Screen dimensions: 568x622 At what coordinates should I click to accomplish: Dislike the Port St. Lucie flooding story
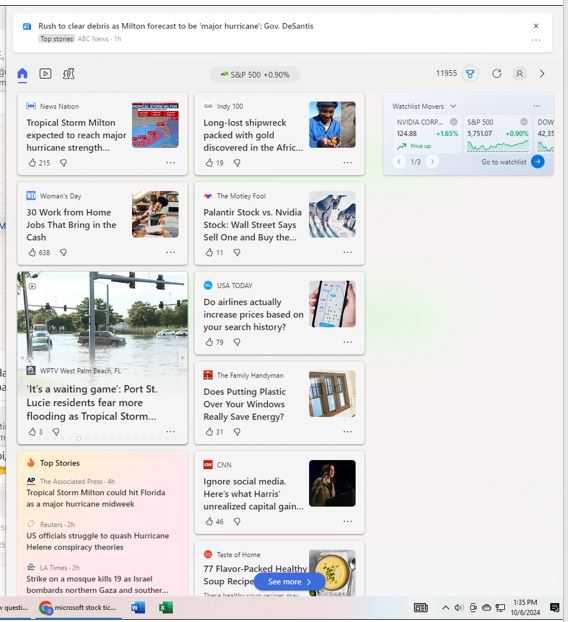(56, 432)
